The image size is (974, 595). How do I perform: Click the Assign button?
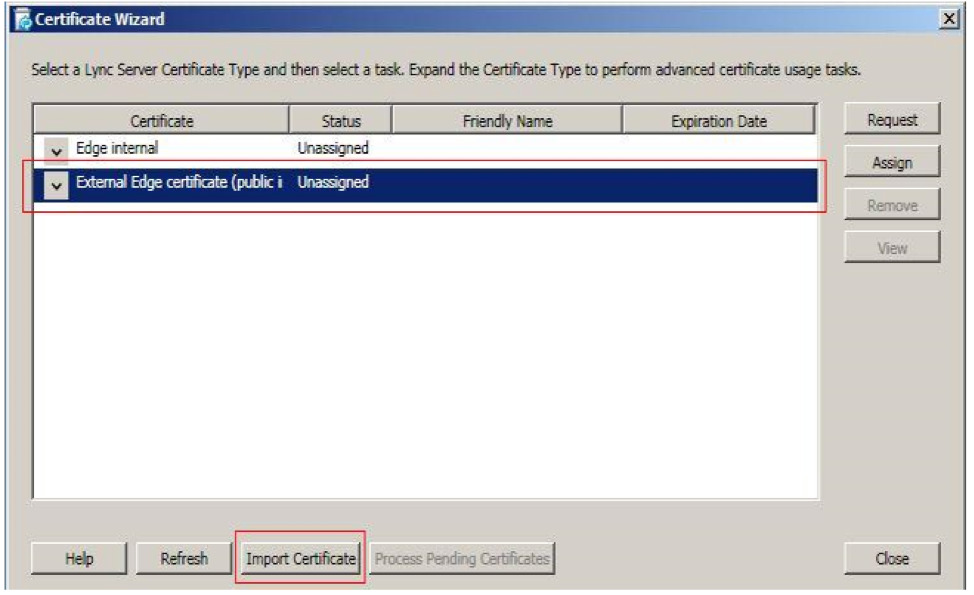[891, 162]
